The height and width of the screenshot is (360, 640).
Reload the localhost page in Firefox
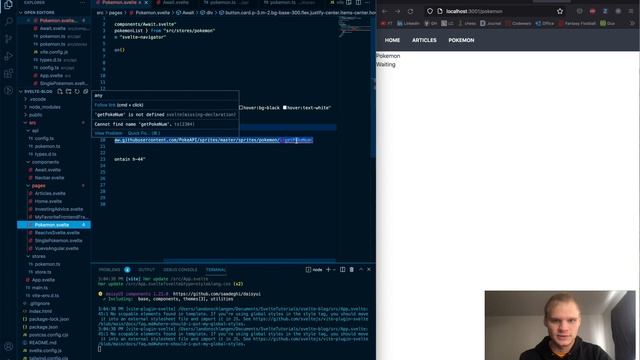coord(410,11)
